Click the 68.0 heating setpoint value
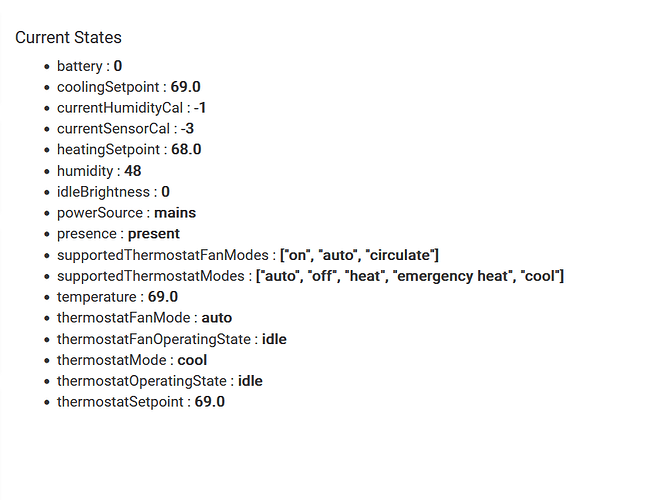The width and height of the screenshot is (650, 500). (185, 150)
